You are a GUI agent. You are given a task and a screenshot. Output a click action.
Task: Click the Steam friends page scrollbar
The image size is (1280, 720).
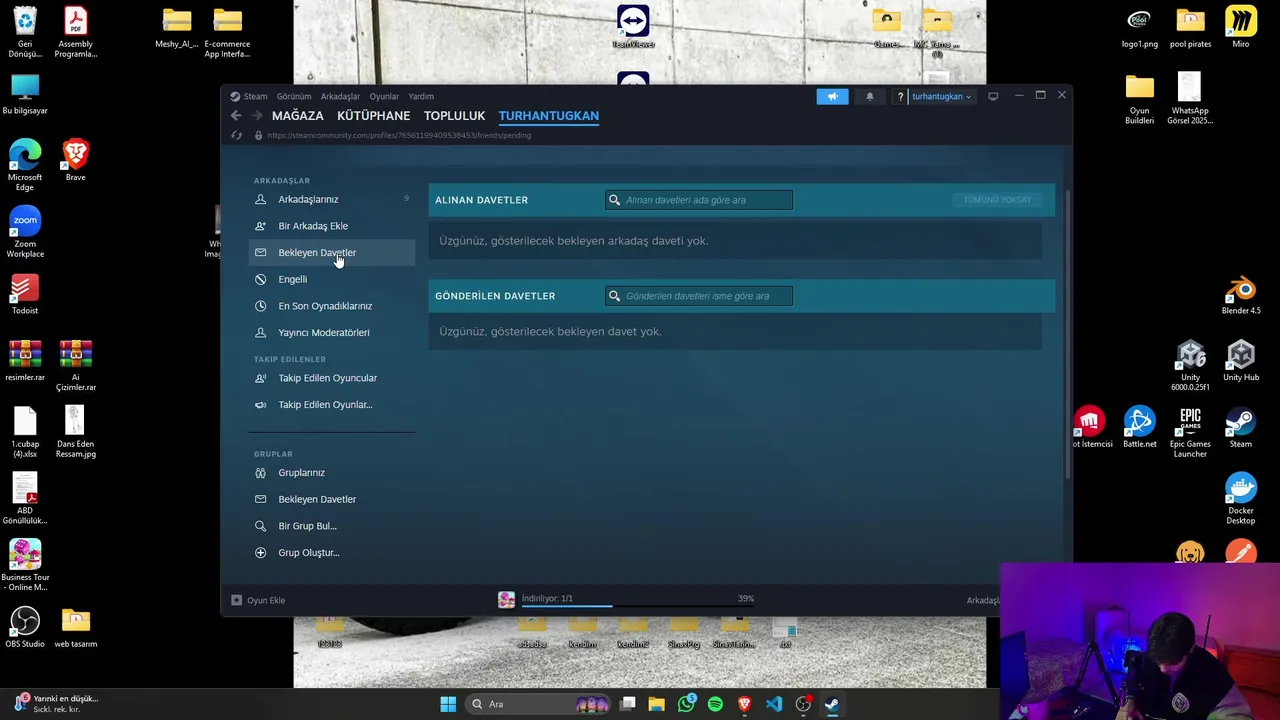point(1069,335)
